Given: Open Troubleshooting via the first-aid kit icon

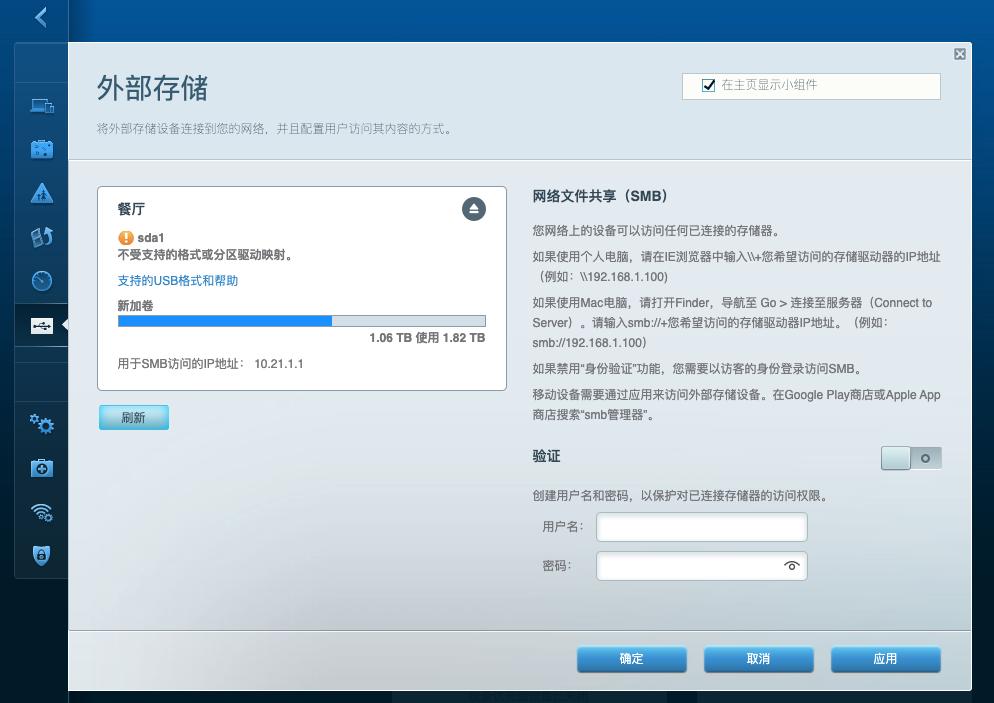Looking at the screenshot, I should point(41,468).
